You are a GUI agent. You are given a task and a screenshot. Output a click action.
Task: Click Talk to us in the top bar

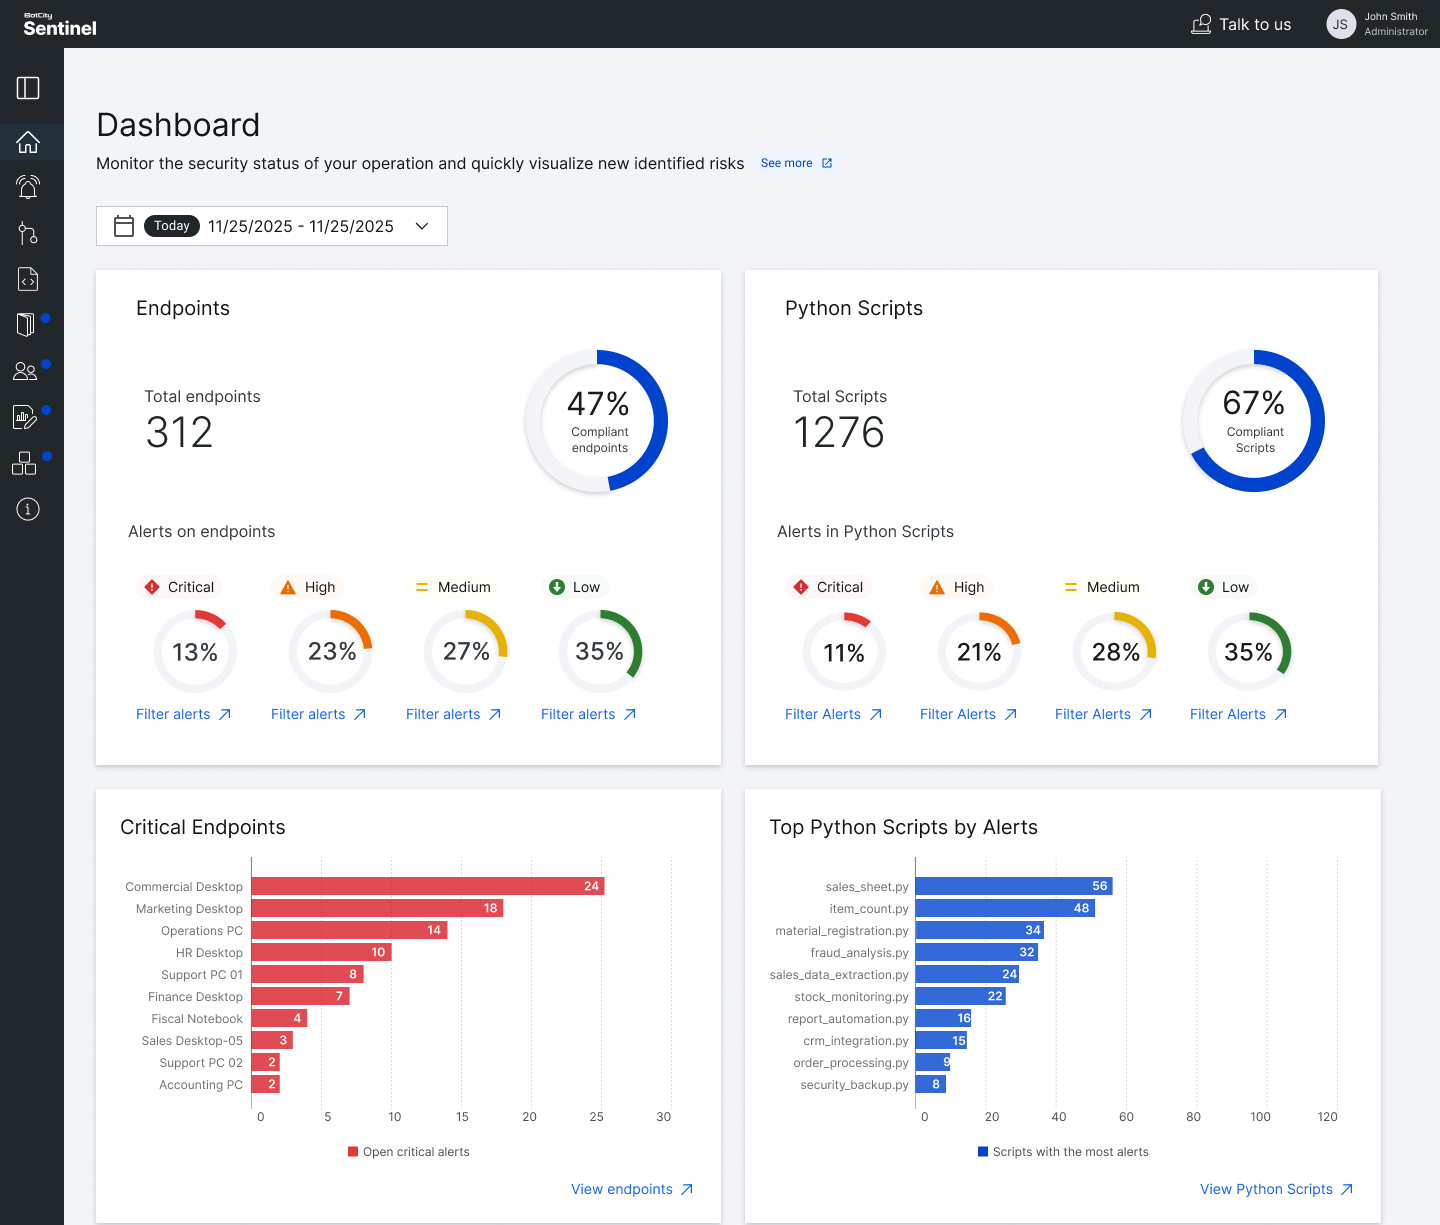(x=1241, y=24)
